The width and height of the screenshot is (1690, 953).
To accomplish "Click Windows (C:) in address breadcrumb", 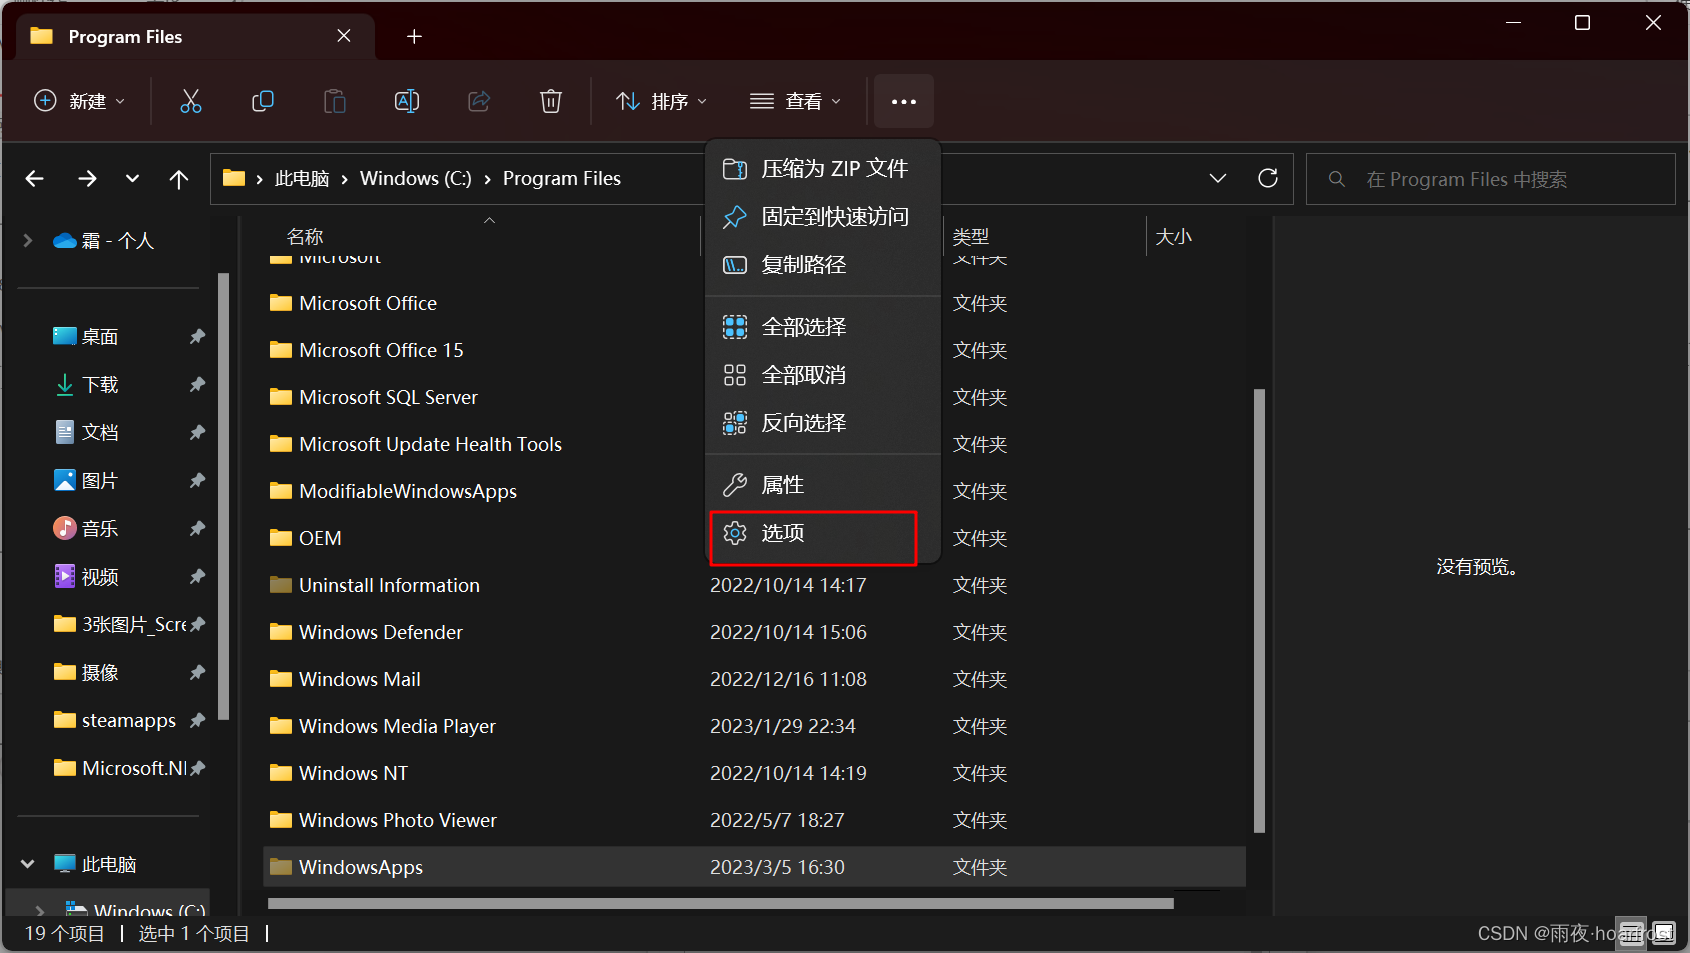I will click(x=416, y=179).
